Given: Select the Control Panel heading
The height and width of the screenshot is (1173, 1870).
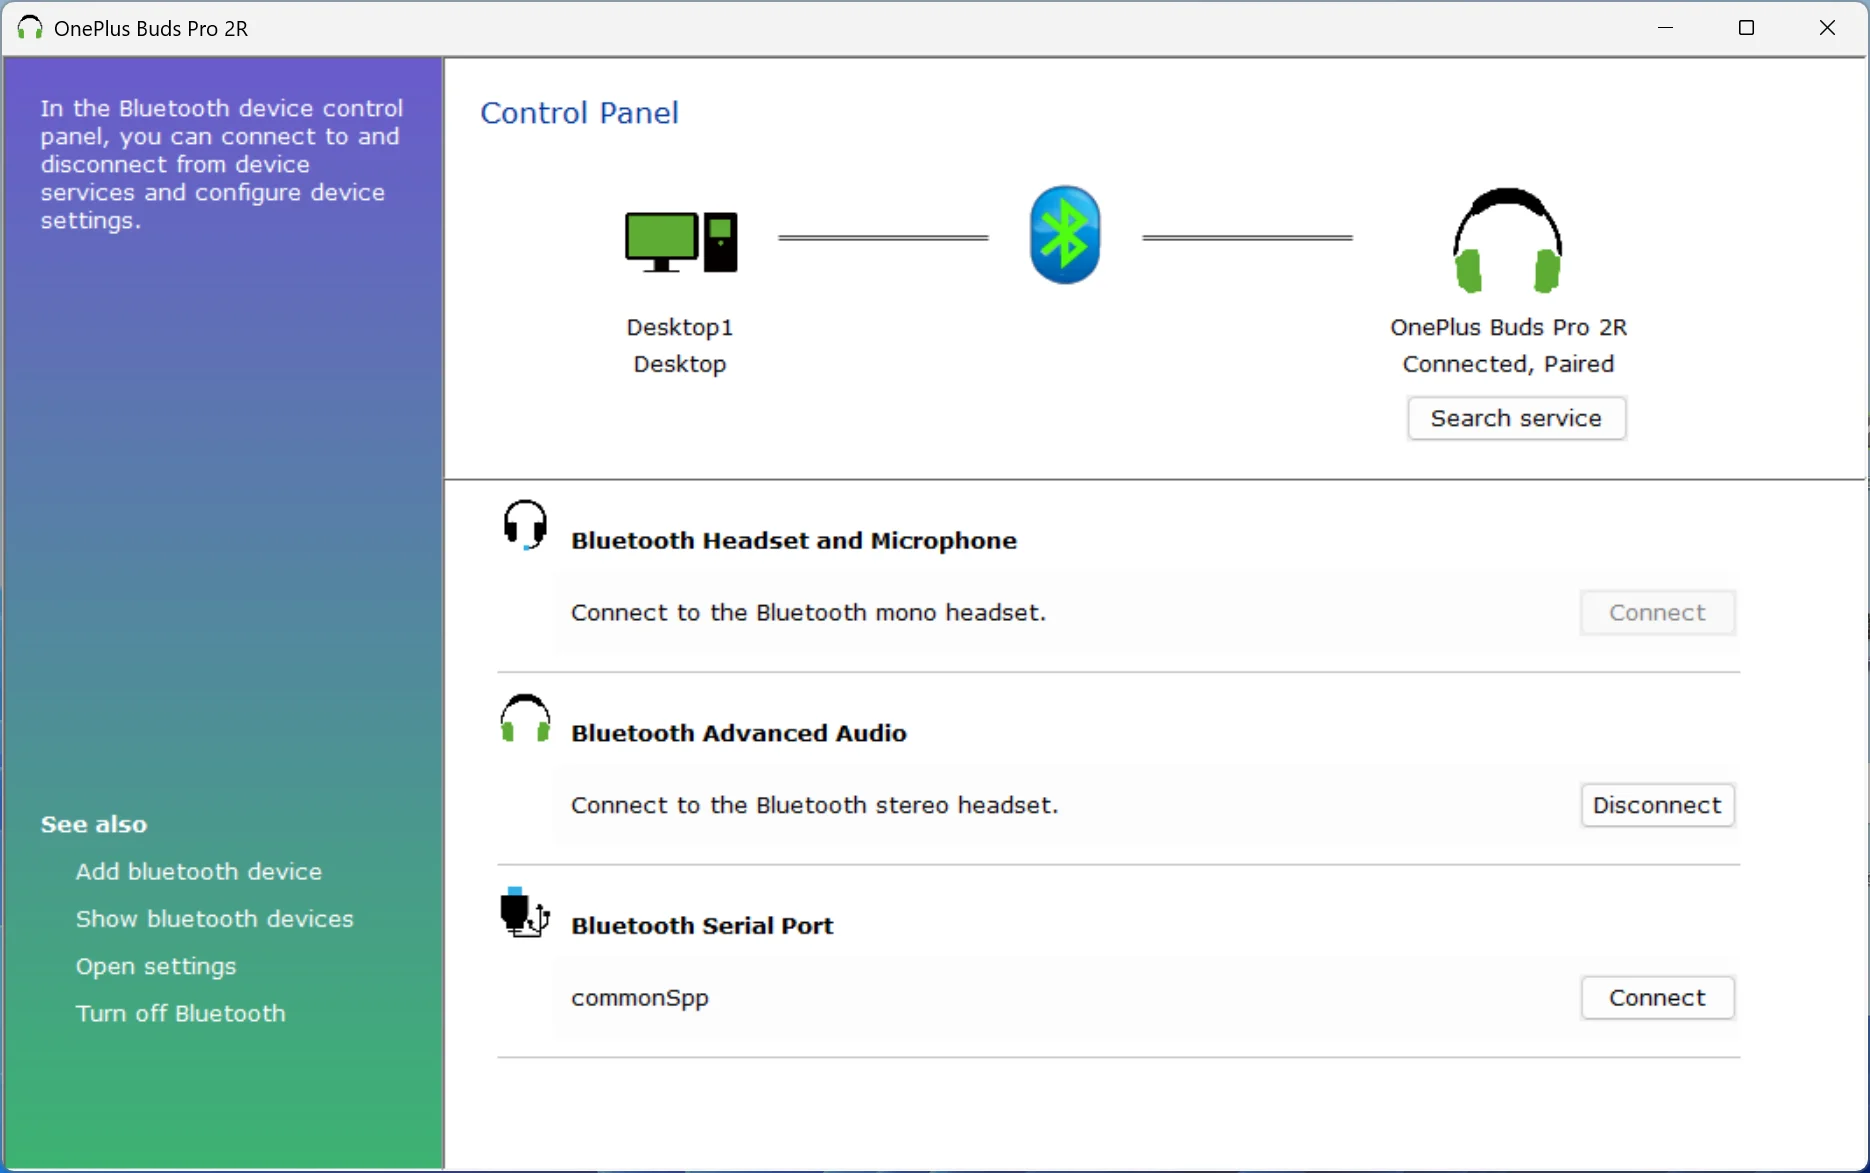Looking at the screenshot, I should point(579,112).
